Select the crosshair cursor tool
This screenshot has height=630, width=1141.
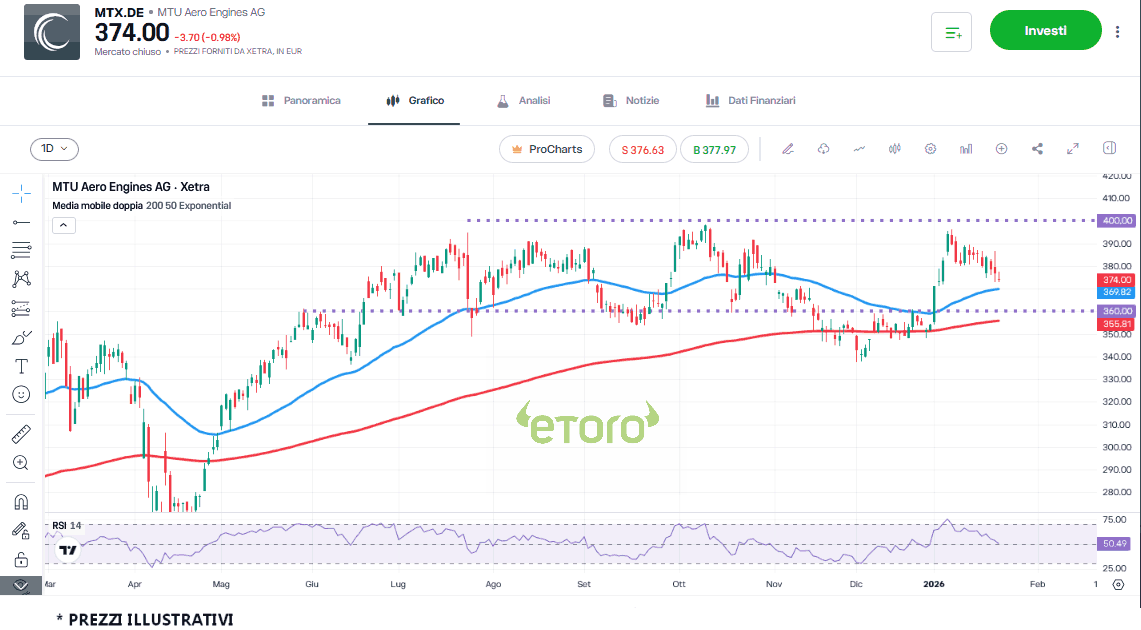(x=21, y=193)
